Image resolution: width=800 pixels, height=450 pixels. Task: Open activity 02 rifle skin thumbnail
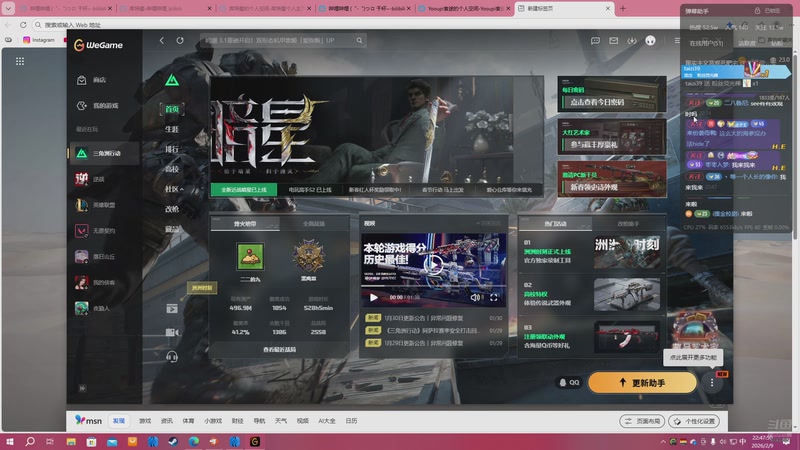click(x=627, y=294)
